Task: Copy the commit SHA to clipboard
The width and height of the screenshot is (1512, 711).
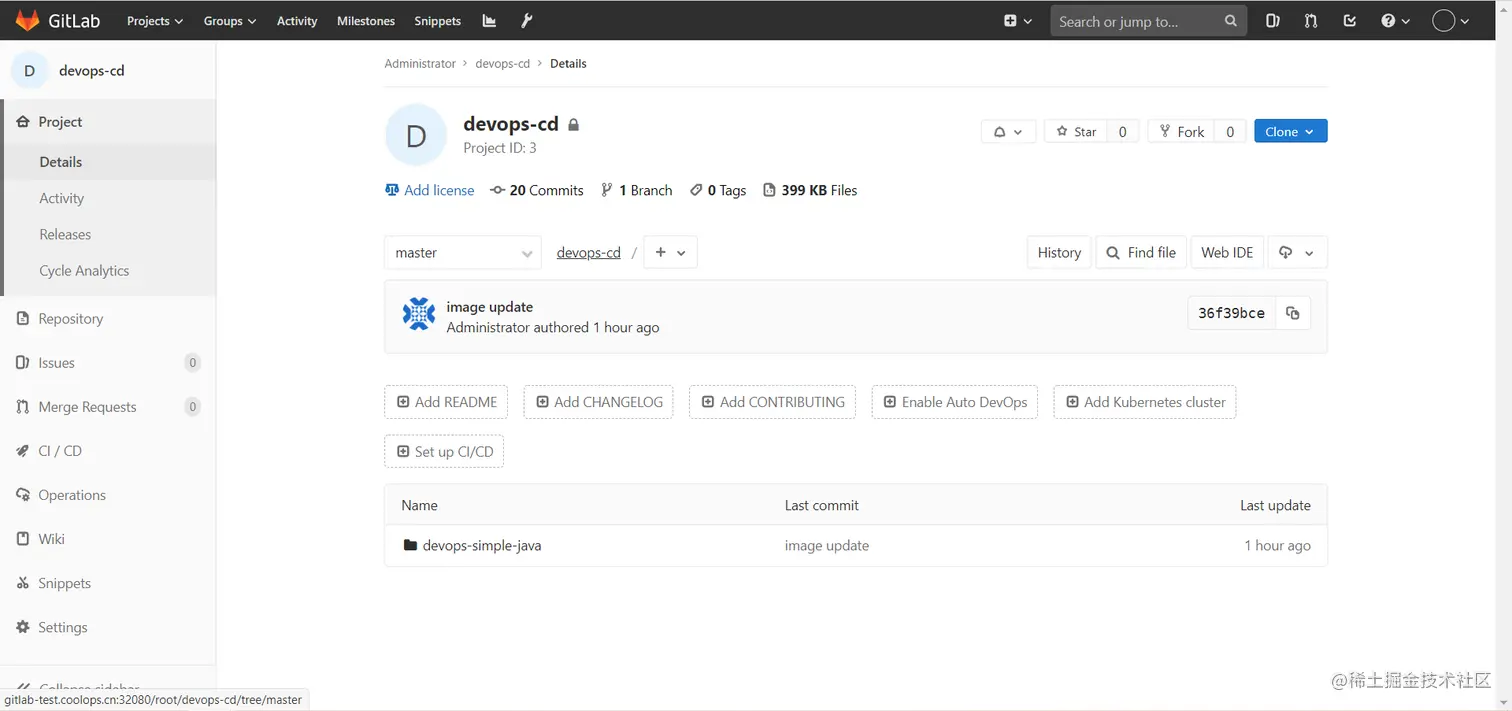Action: pyautogui.click(x=1292, y=313)
